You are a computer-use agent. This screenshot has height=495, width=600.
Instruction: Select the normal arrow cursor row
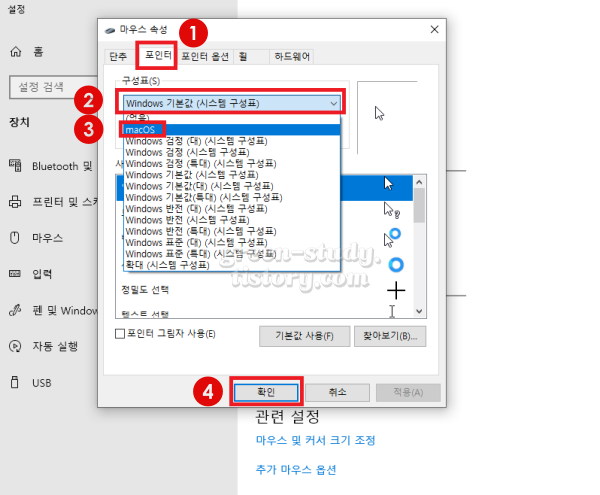click(377, 188)
